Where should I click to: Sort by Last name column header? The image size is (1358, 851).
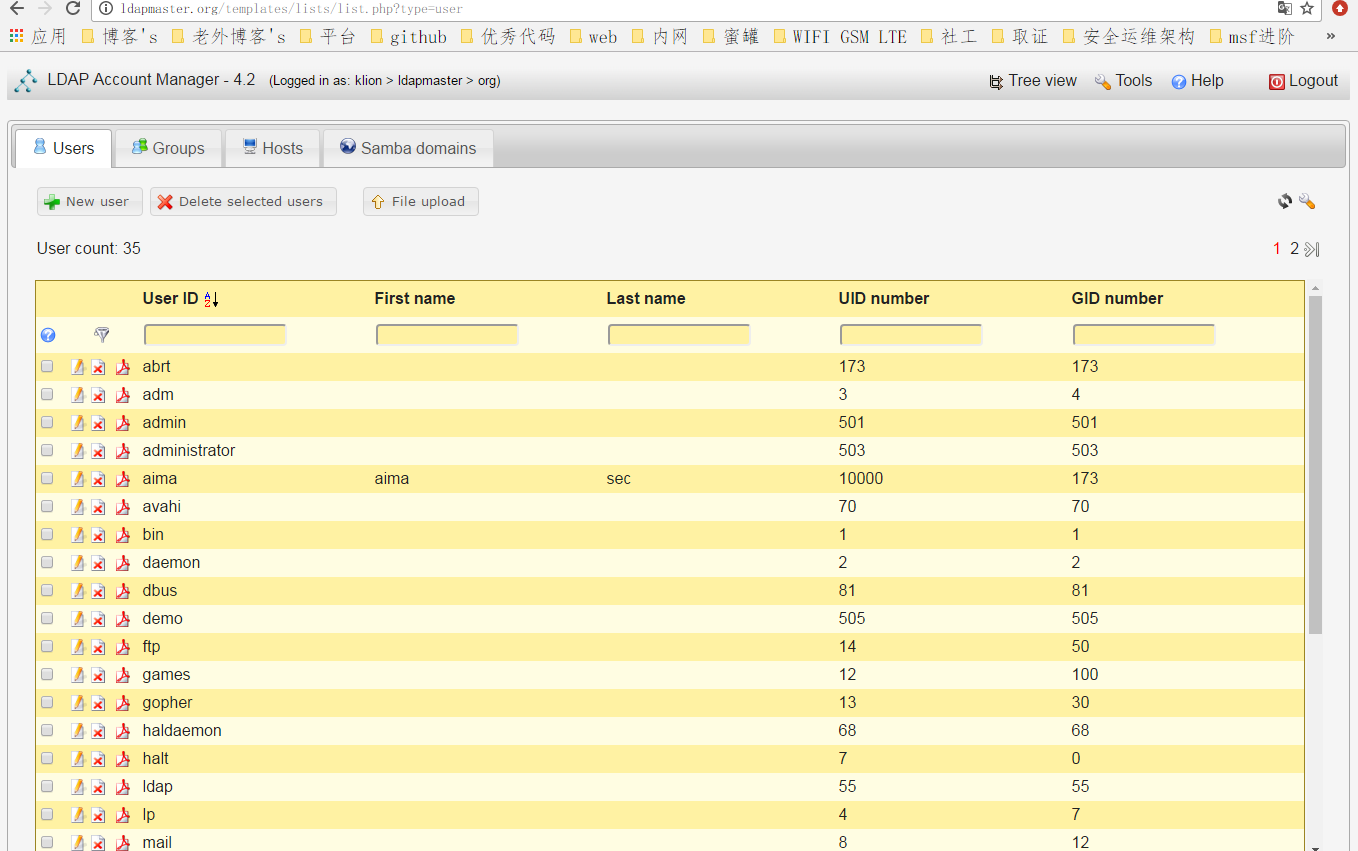(x=646, y=298)
